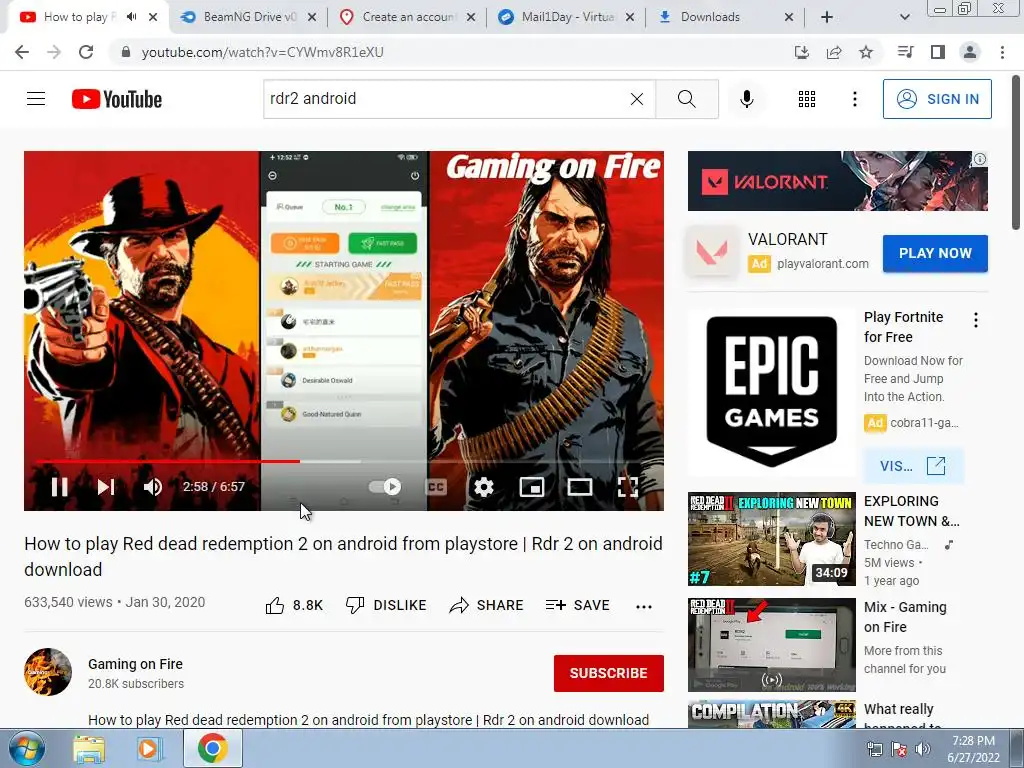This screenshot has width=1024, height=768.
Task: Mute tab via speaker icon
Action: 132,17
